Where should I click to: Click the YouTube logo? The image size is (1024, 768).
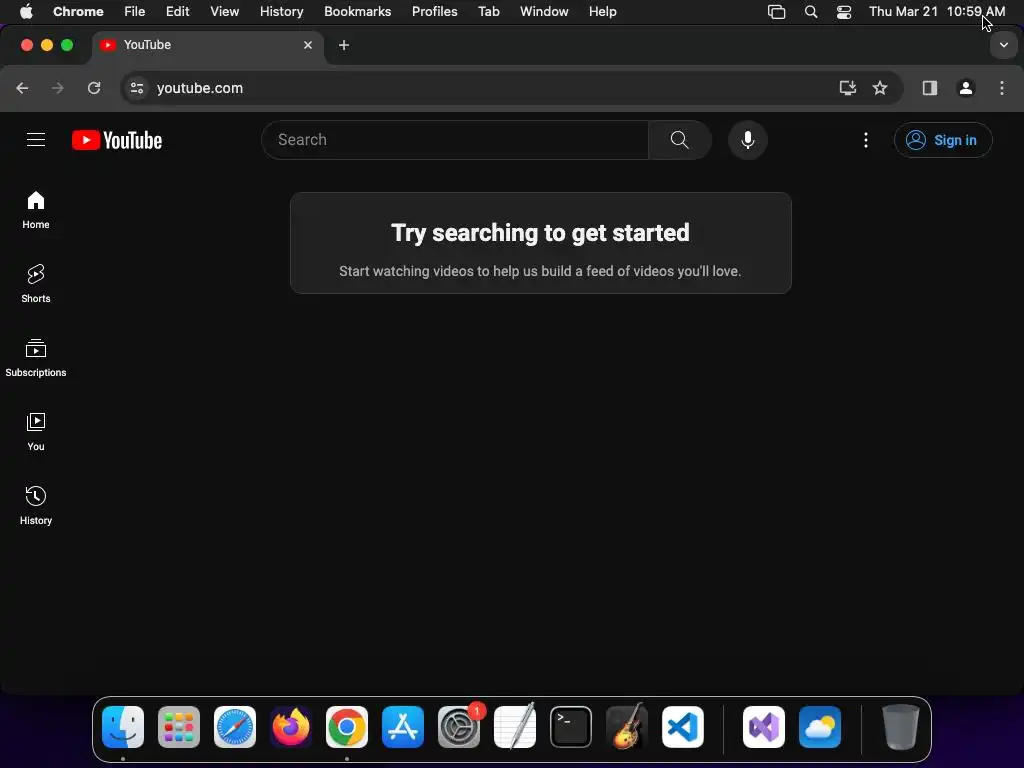(117, 140)
